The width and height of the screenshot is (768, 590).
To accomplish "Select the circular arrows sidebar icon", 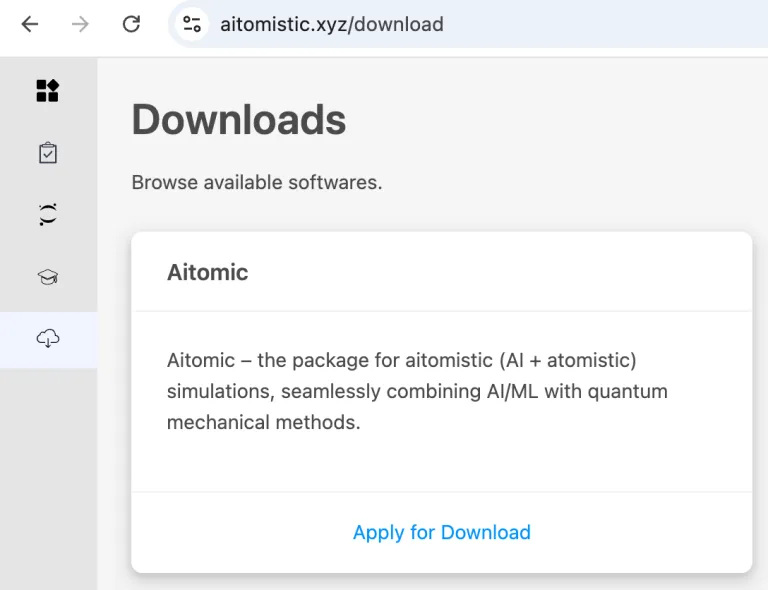I will click(48, 214).
